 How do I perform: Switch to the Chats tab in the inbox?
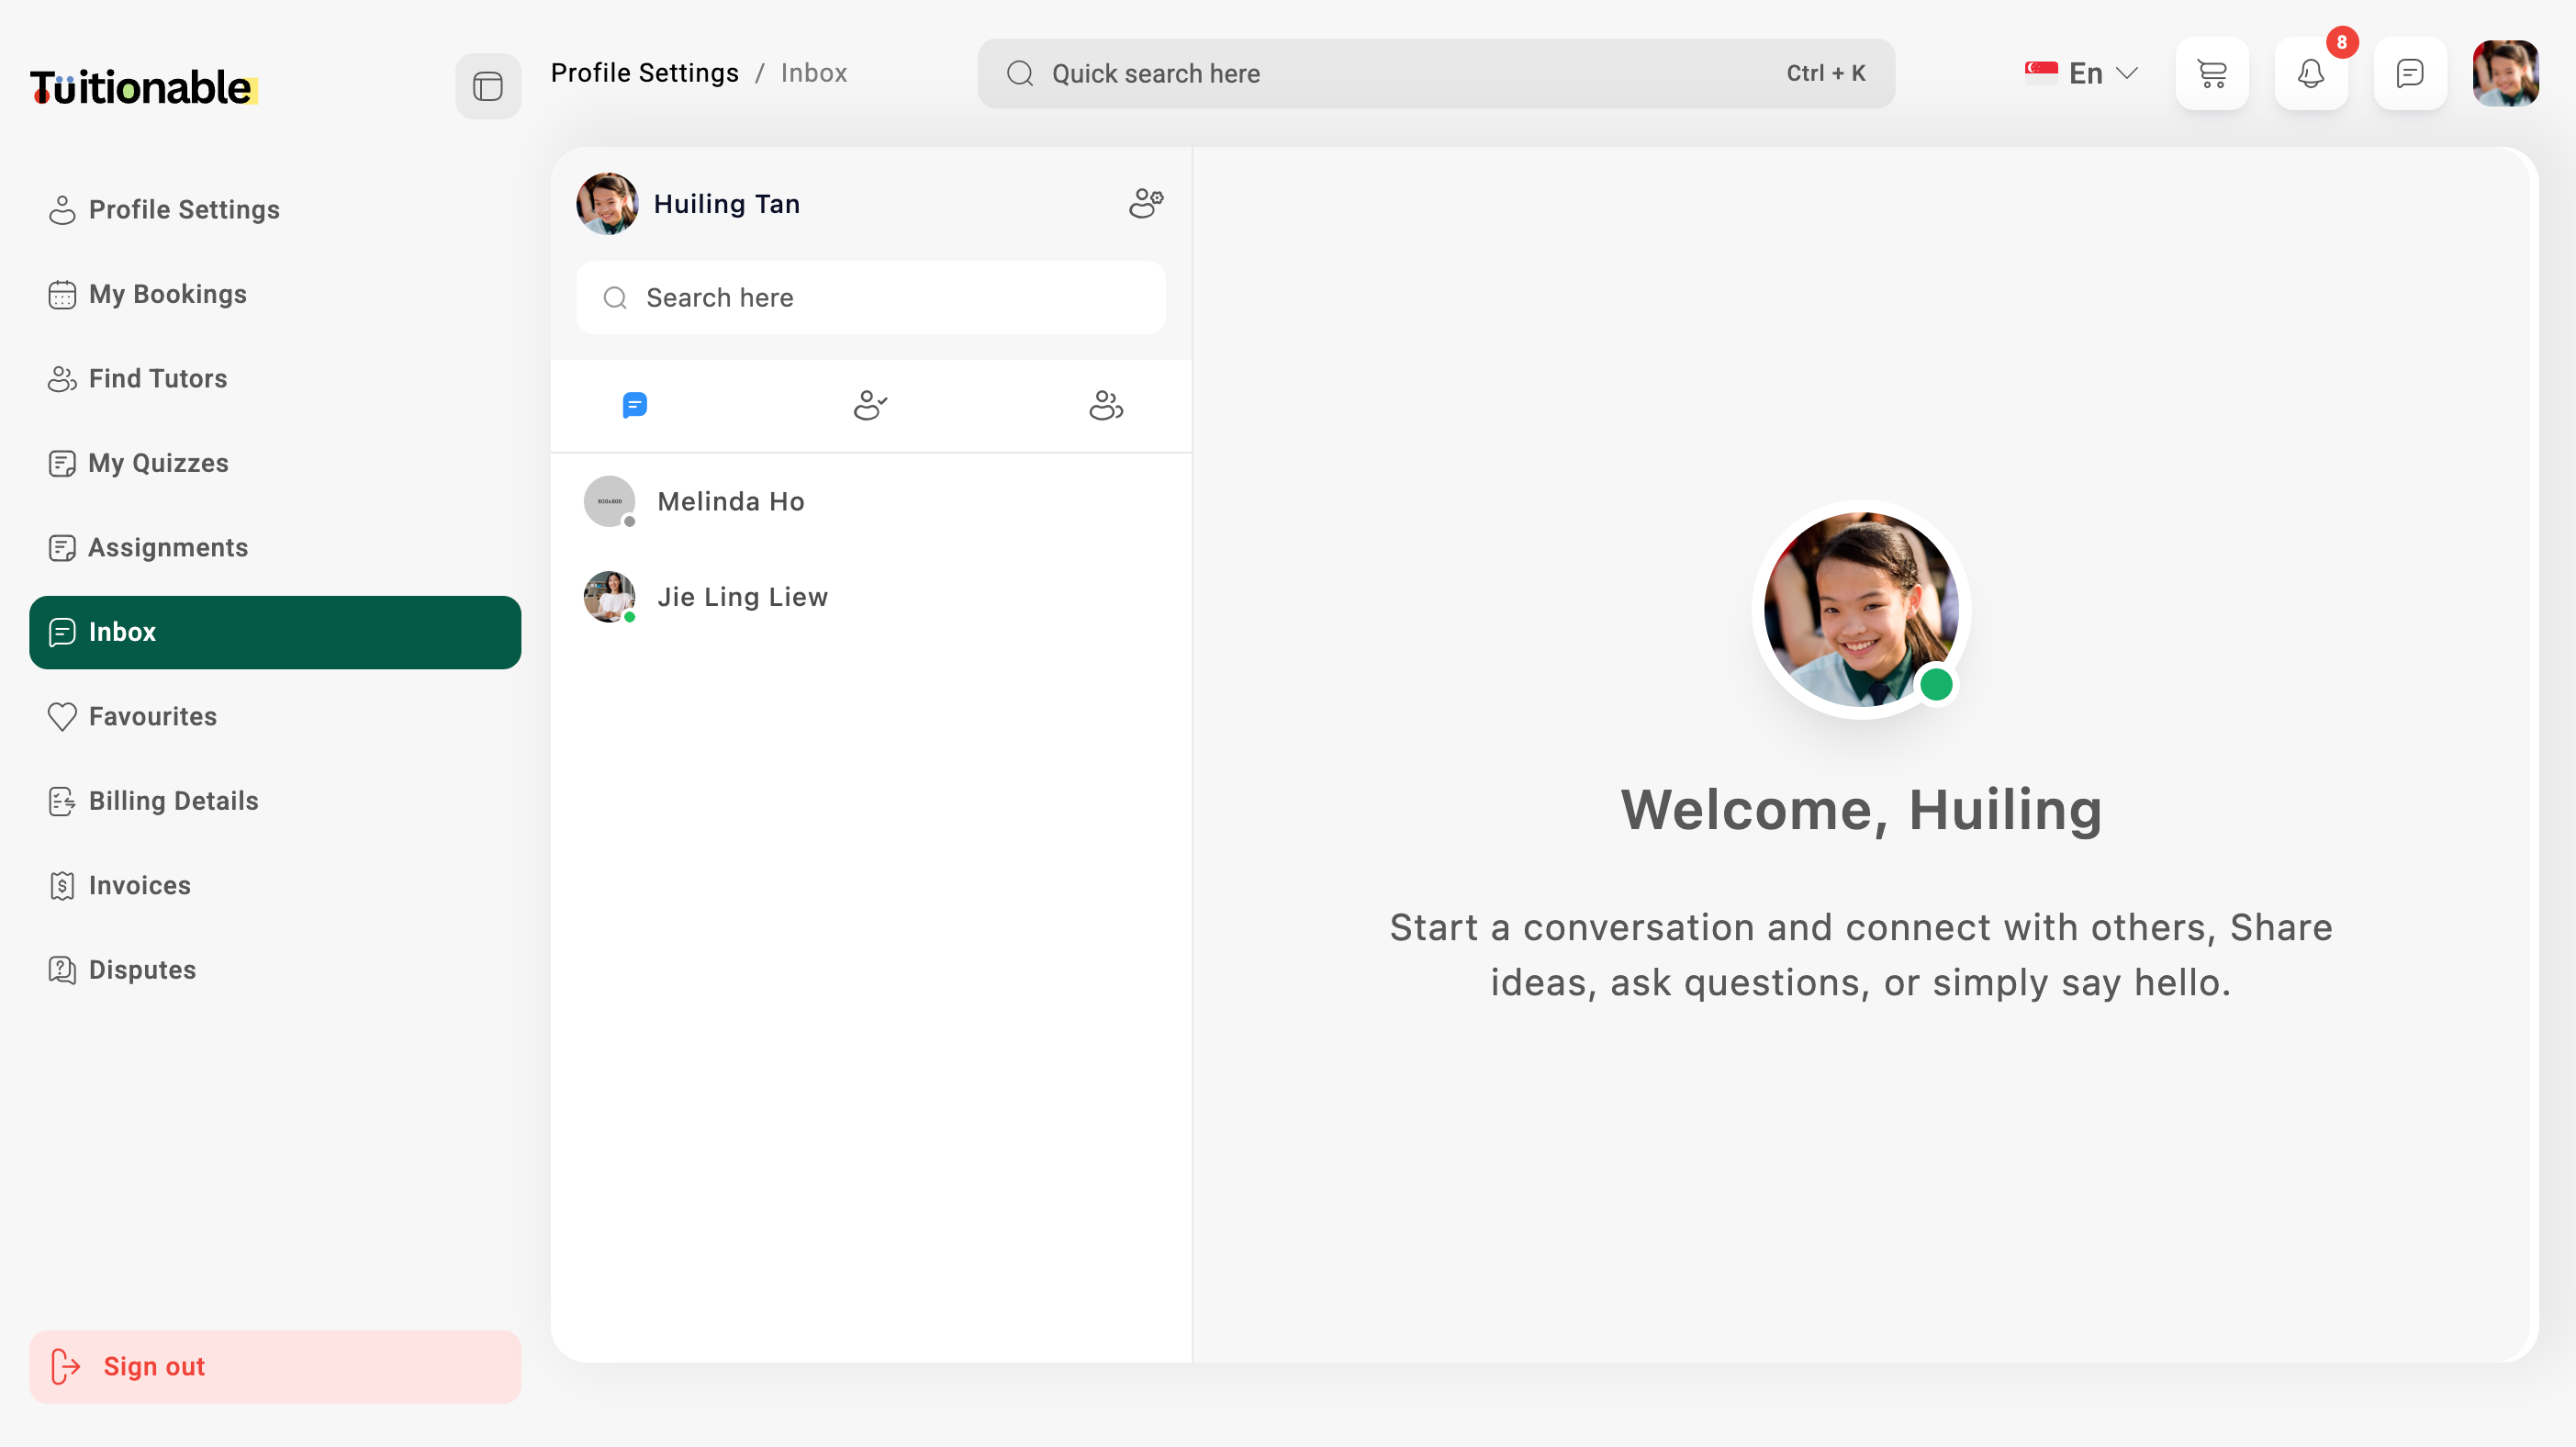coord(635,405)
